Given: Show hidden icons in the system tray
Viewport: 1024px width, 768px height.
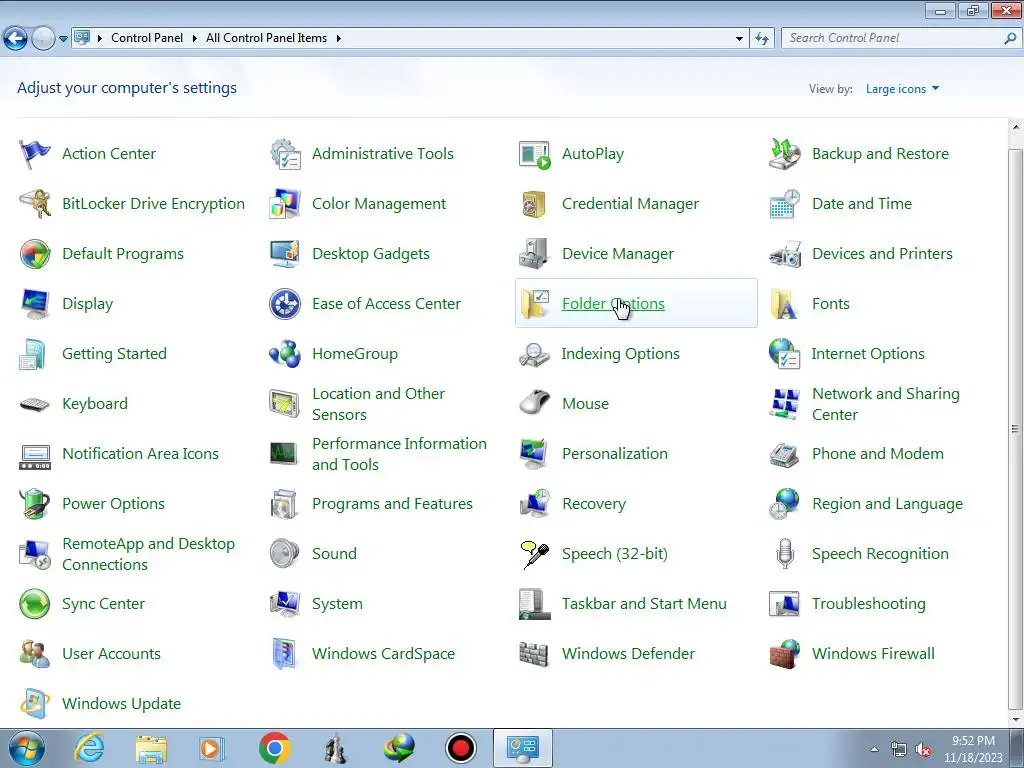Looking at the screenshot, I should click(x=874, y=749).
